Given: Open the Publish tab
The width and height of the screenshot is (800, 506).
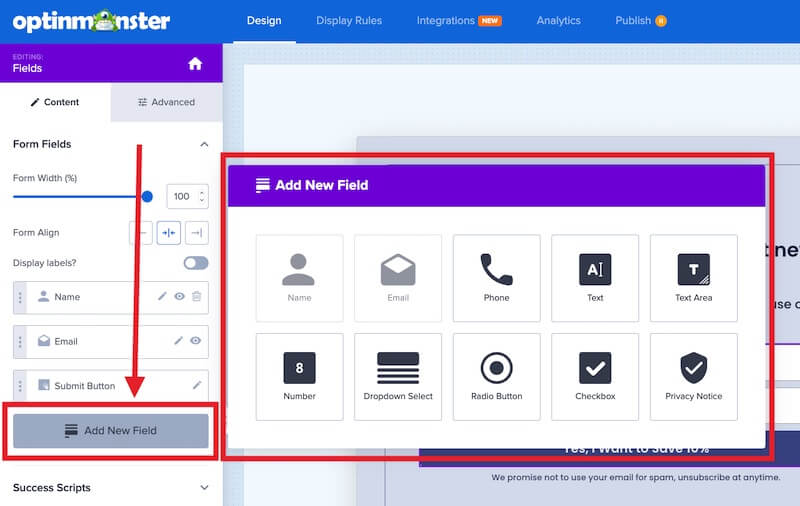Looking at the screenshot, I should [641, 21].
